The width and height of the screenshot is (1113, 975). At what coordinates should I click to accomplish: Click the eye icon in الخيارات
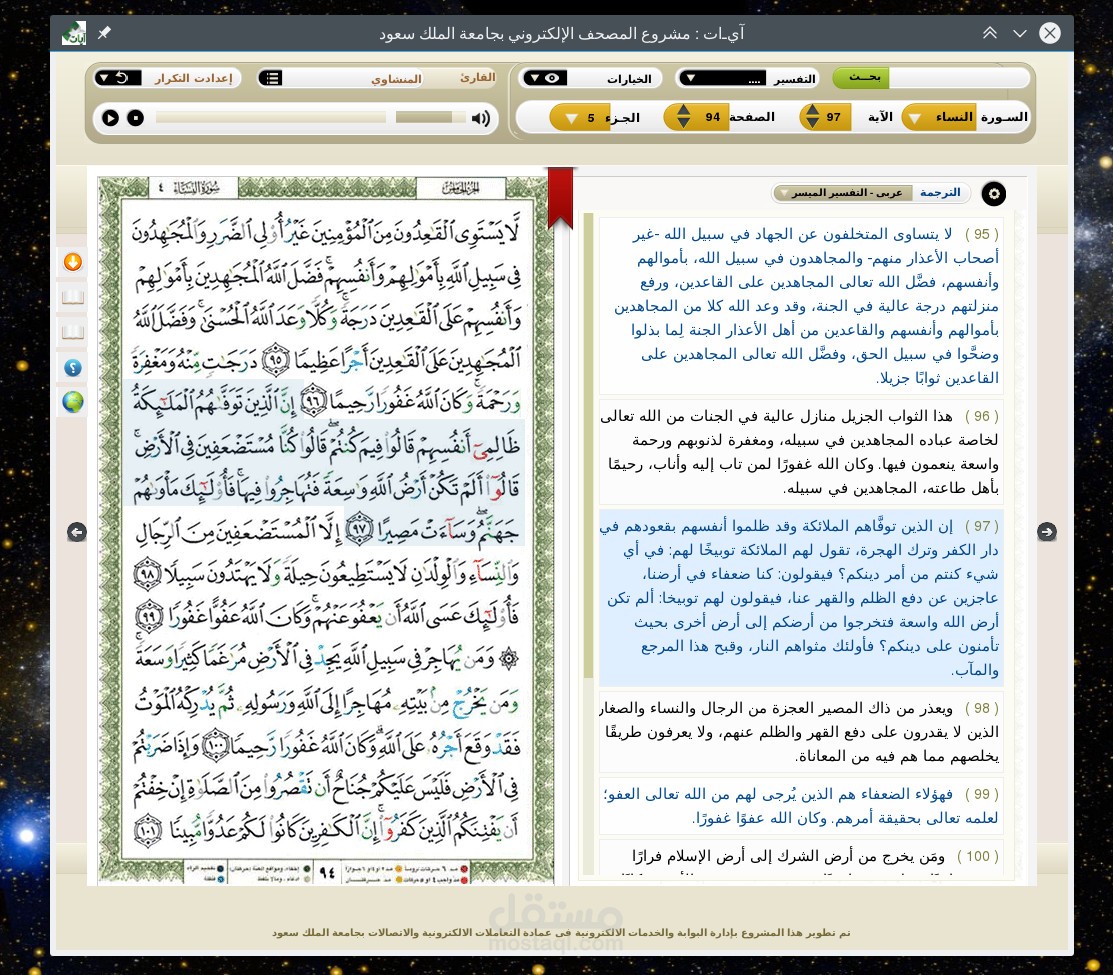coord(552,78)
